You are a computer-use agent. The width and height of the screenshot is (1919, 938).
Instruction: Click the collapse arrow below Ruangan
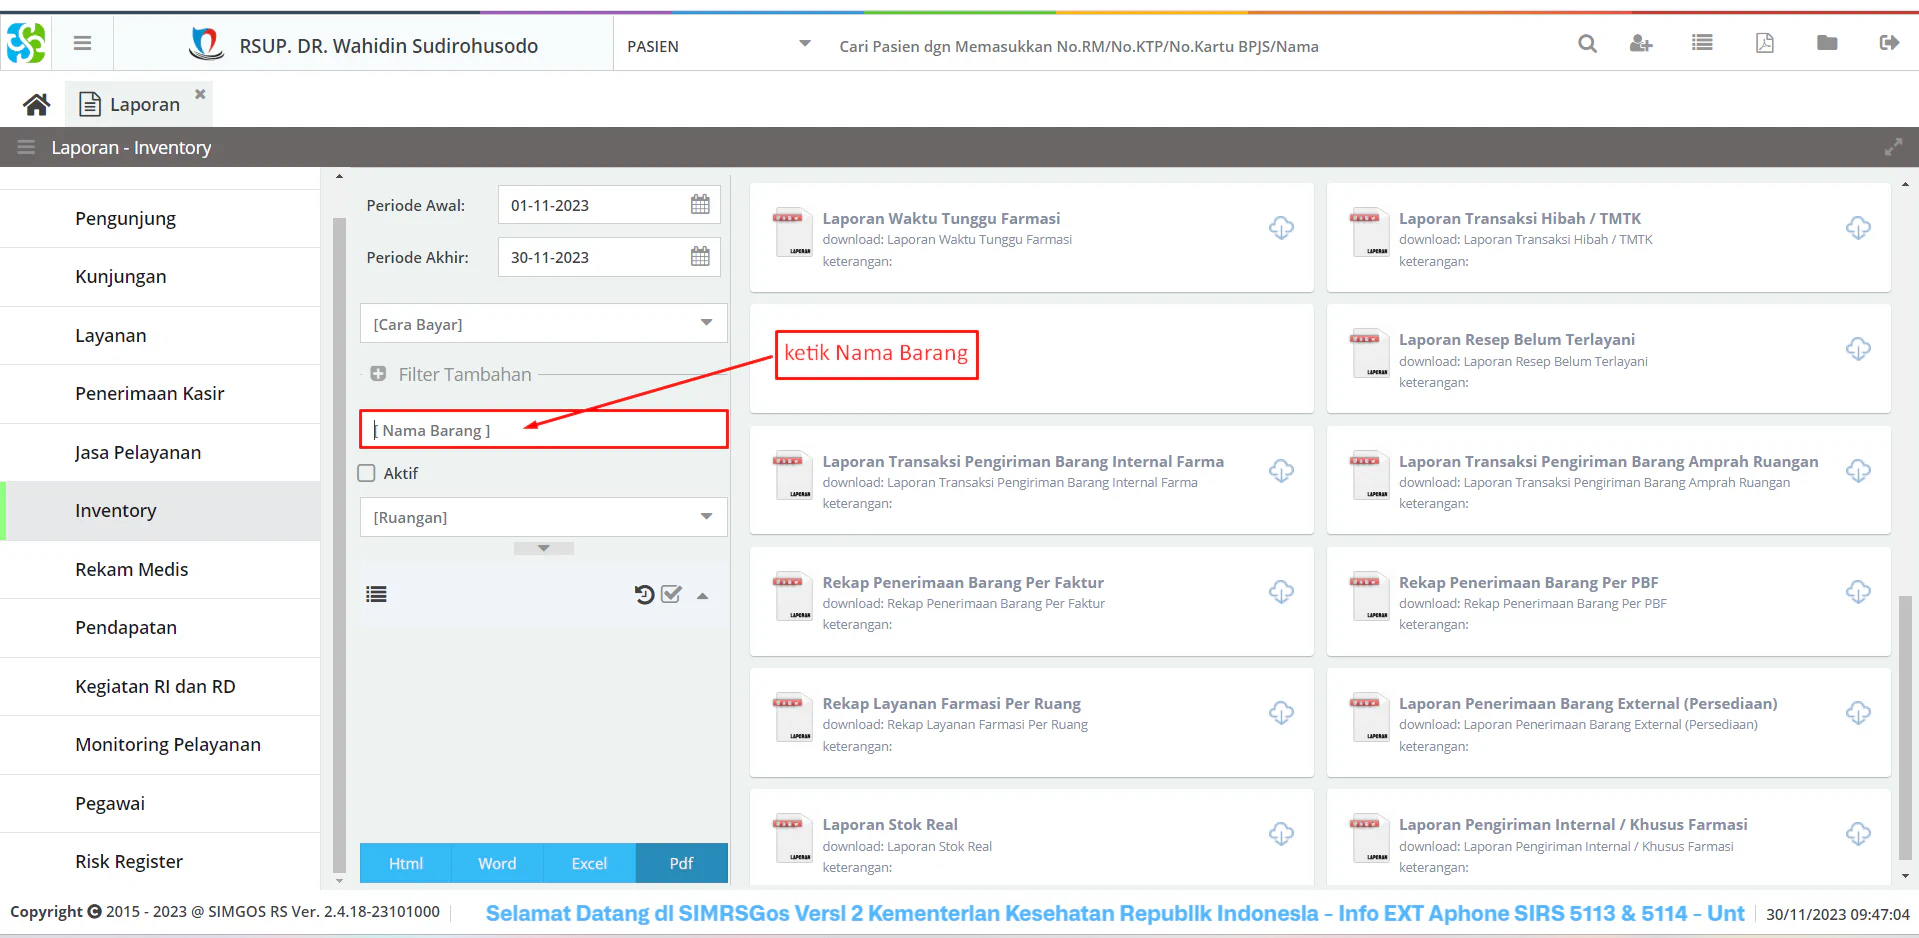coord(543,548)
